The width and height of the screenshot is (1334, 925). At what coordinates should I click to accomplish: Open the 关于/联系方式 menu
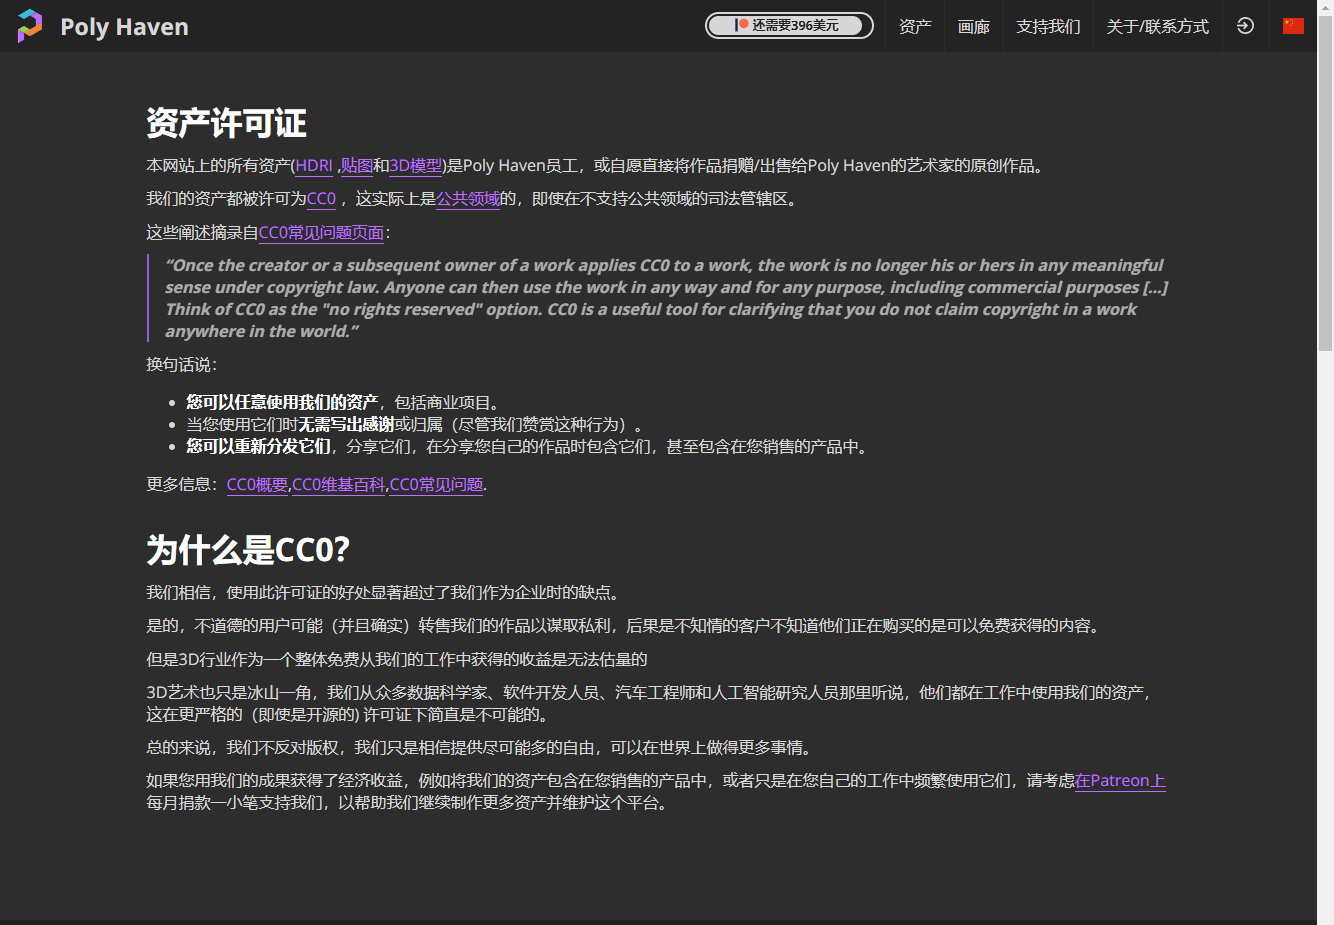pos(1158,26)
